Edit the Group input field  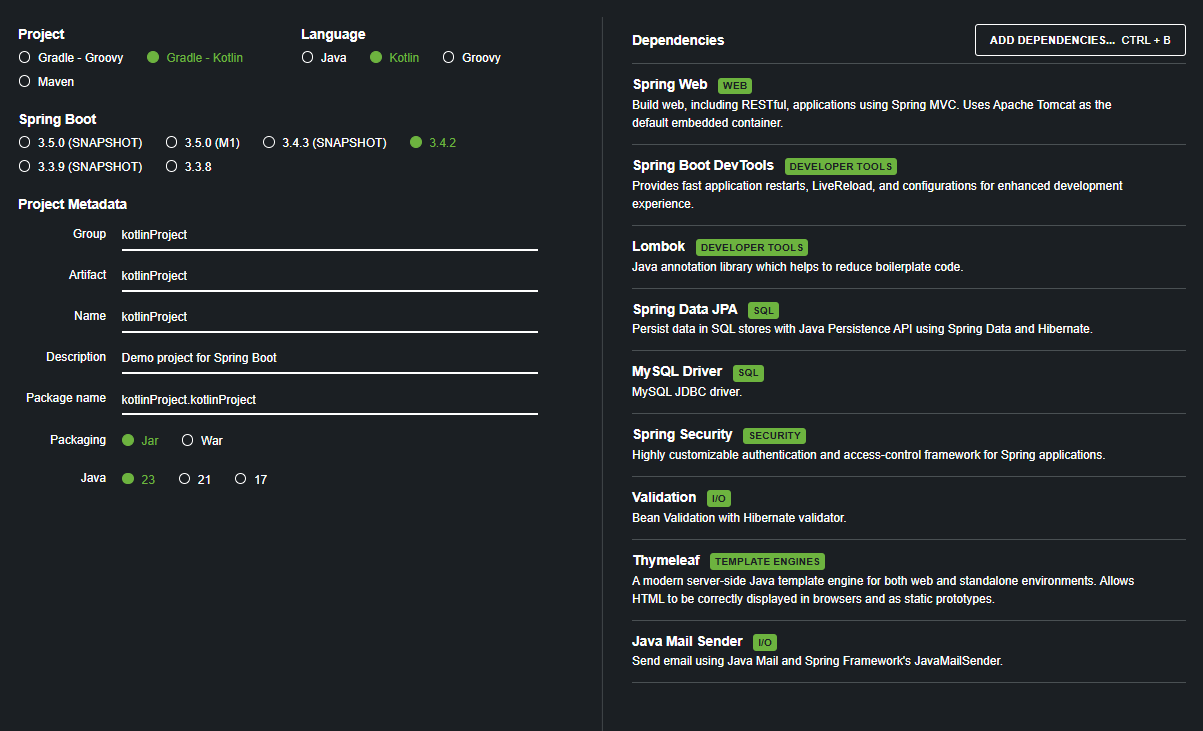pos(328,236)
